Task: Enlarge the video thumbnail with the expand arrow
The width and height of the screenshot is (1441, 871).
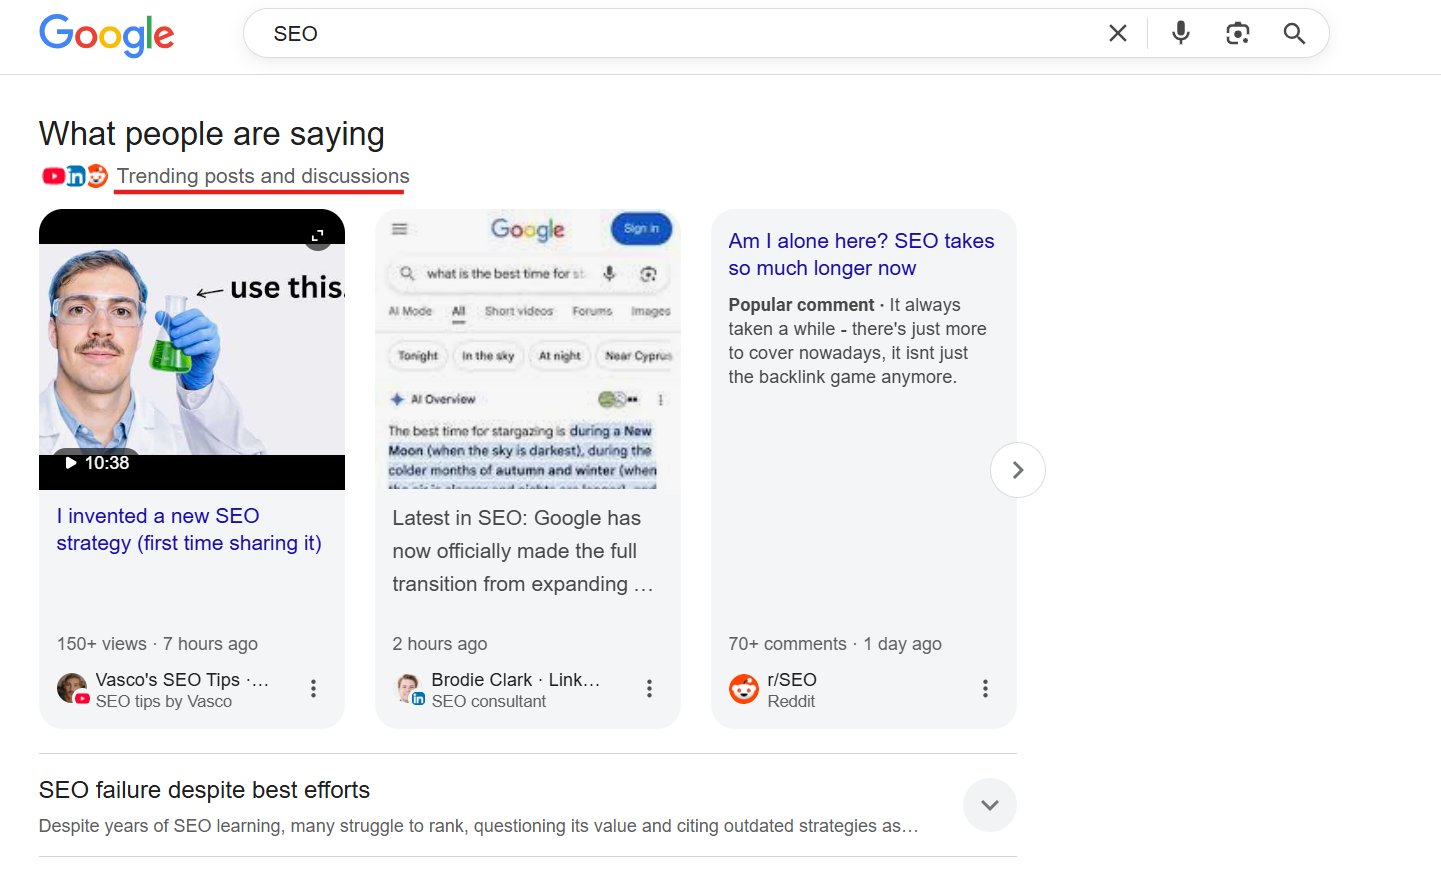Action: coord(317,235)
